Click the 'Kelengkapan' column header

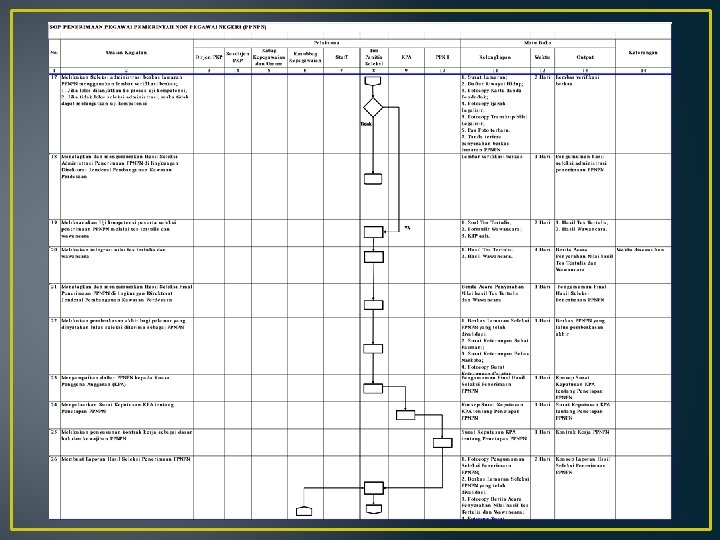[495, 57]
